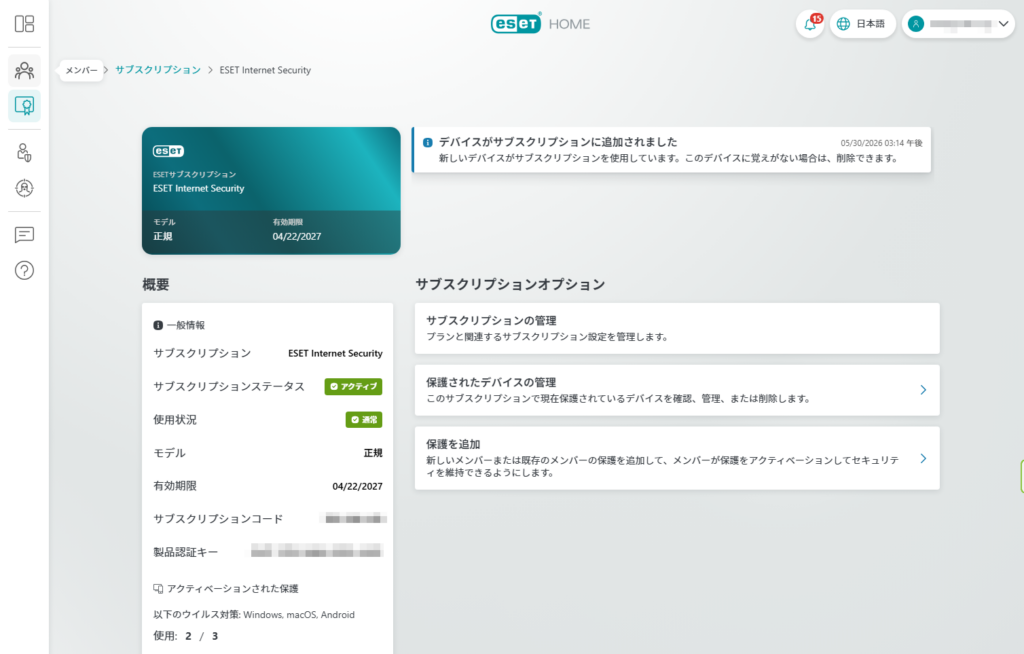Screen dimensions: 1024x654
Task: Select the Subscriptions certificate icon in sidebar
Action: [24, 105]
